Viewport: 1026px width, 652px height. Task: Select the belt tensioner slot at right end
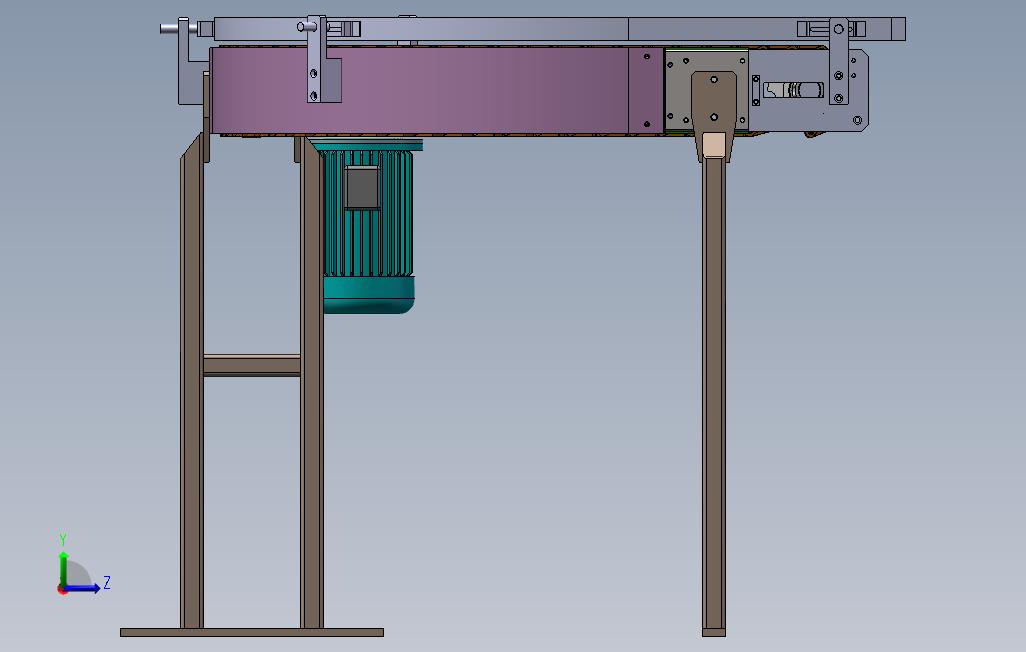click(793, 90)
